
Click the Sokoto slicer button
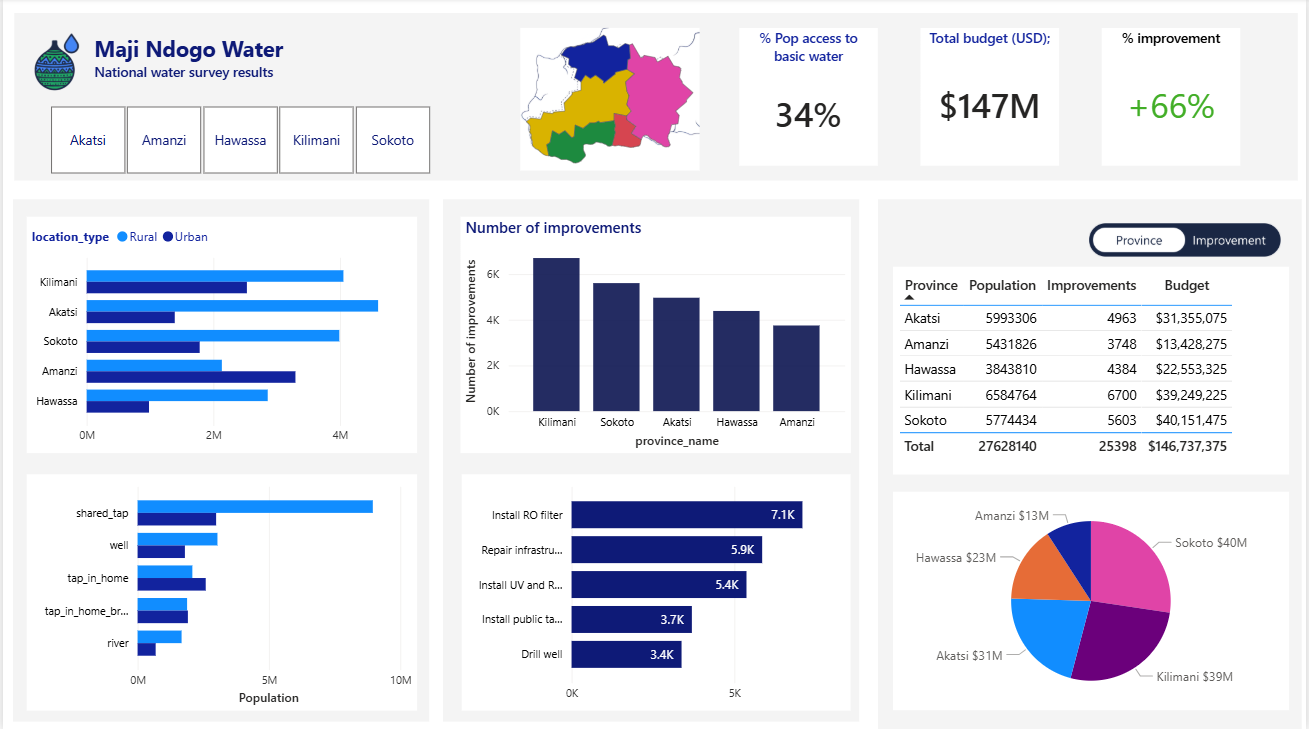(392, 140)
